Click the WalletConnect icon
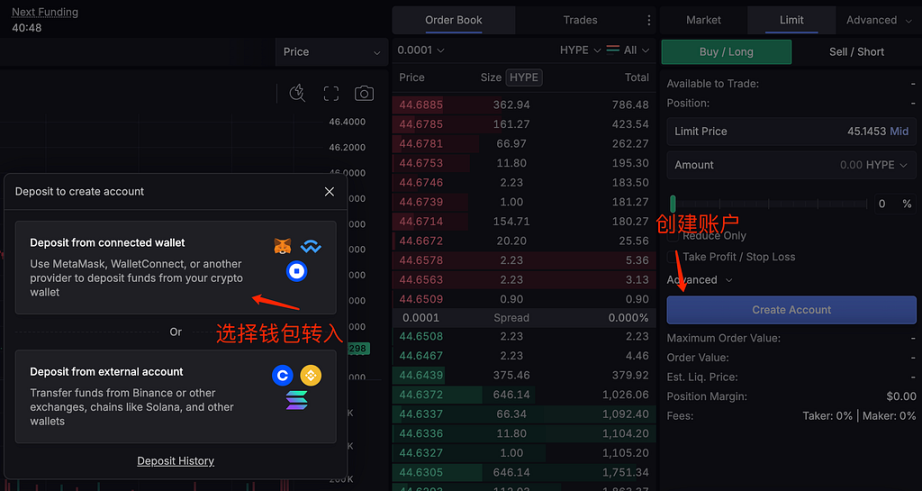The width and height of the screenshot is (922, 491). click(x=311, y=246)
